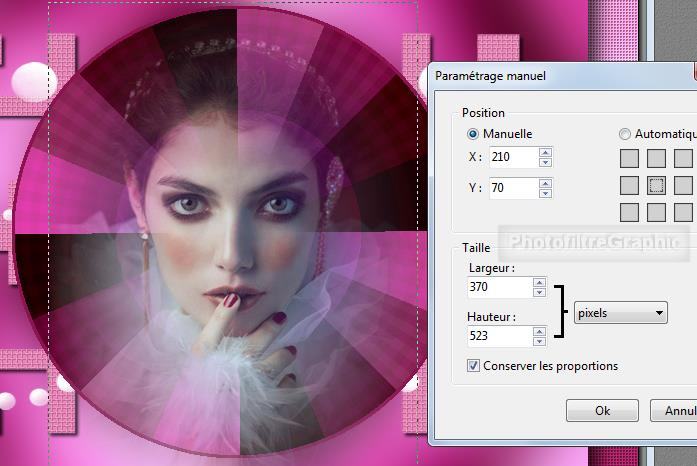Select the top-left position anchor square

630,158
